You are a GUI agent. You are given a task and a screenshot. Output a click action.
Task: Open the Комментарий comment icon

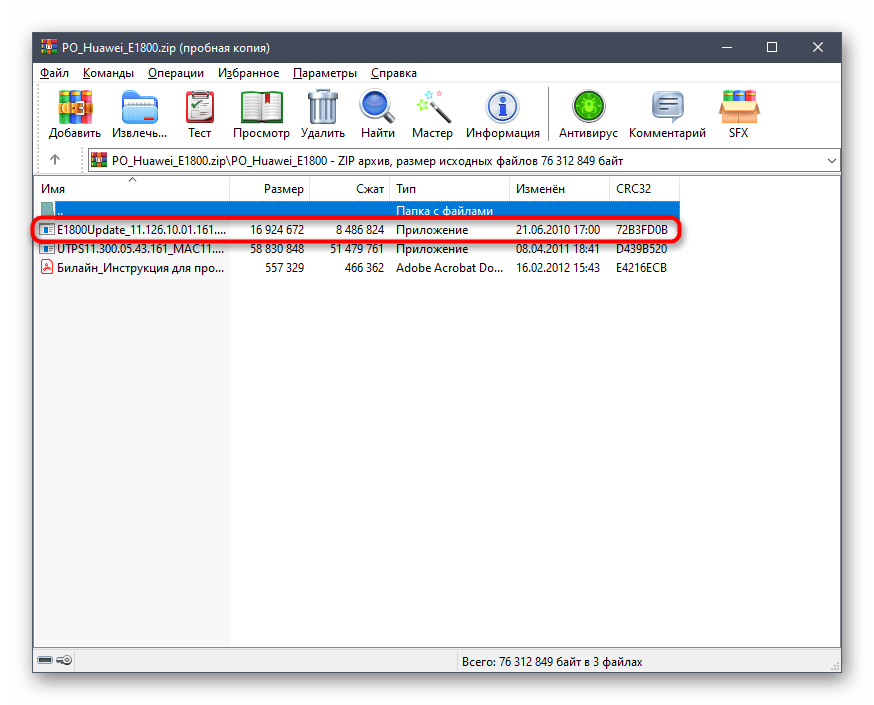coord(668,107)
